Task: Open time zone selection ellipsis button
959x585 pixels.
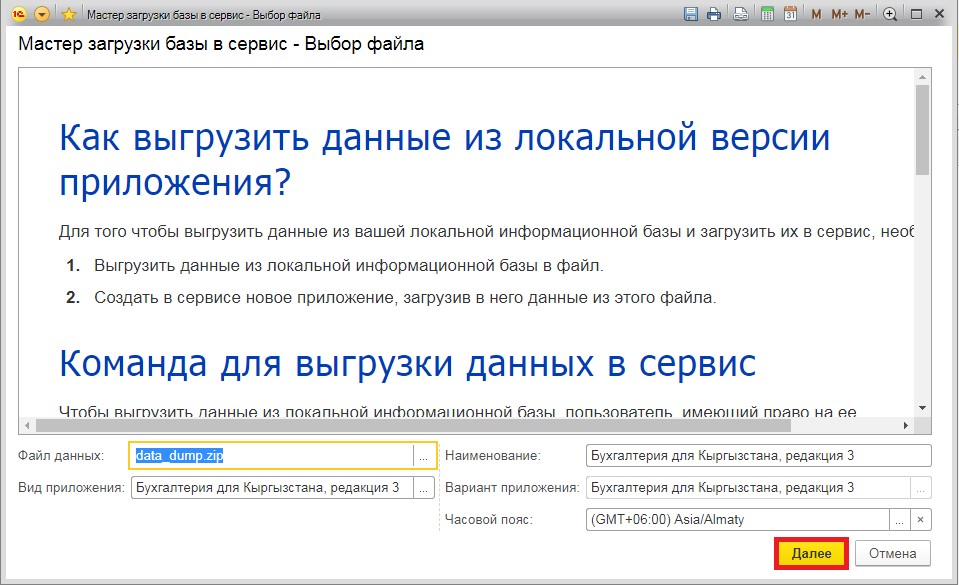Action: point(900,520)
